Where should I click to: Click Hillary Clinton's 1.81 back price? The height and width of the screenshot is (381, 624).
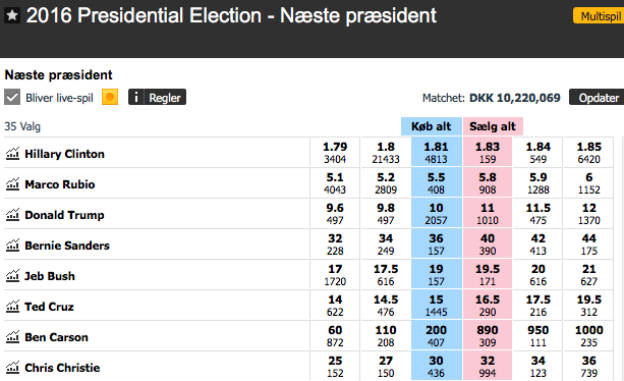pos(436,152)
